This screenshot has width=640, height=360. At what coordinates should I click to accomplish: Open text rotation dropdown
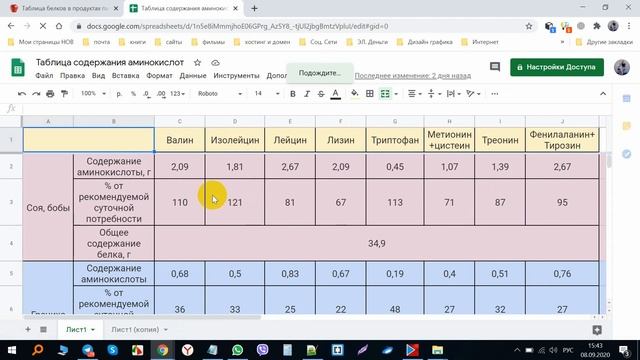(x=473, y=94)
